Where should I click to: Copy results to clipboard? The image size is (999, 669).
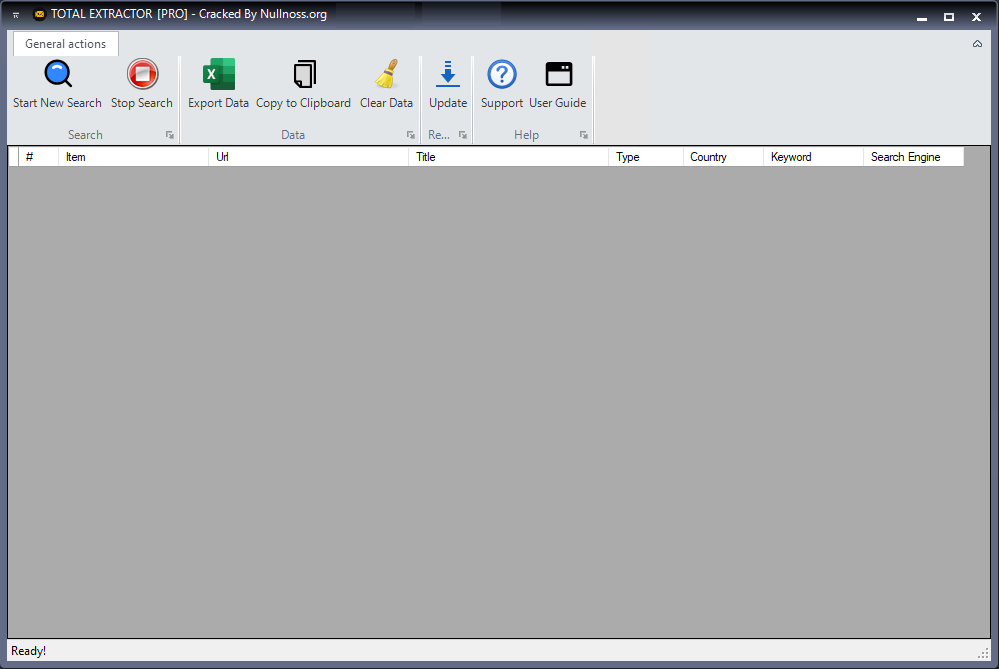click(303, 84)
